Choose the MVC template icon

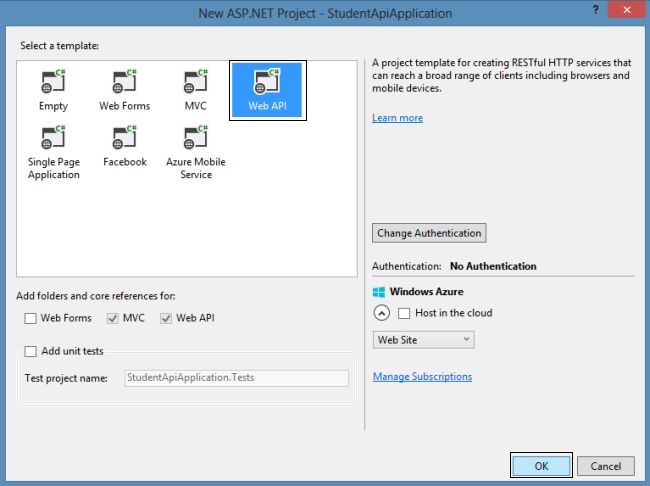[x=196, y=82]
